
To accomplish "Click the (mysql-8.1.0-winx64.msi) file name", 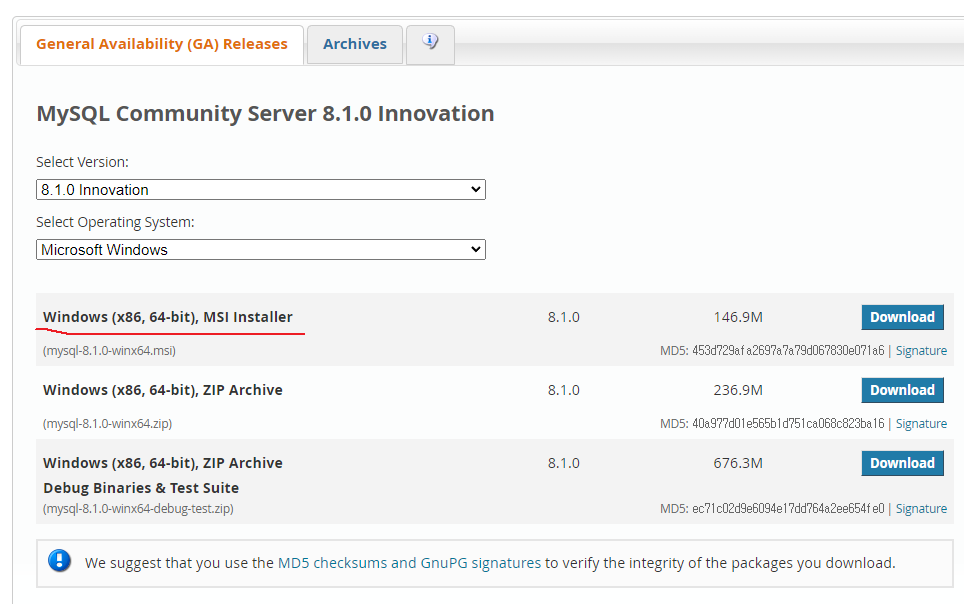I will click(109, 351).
